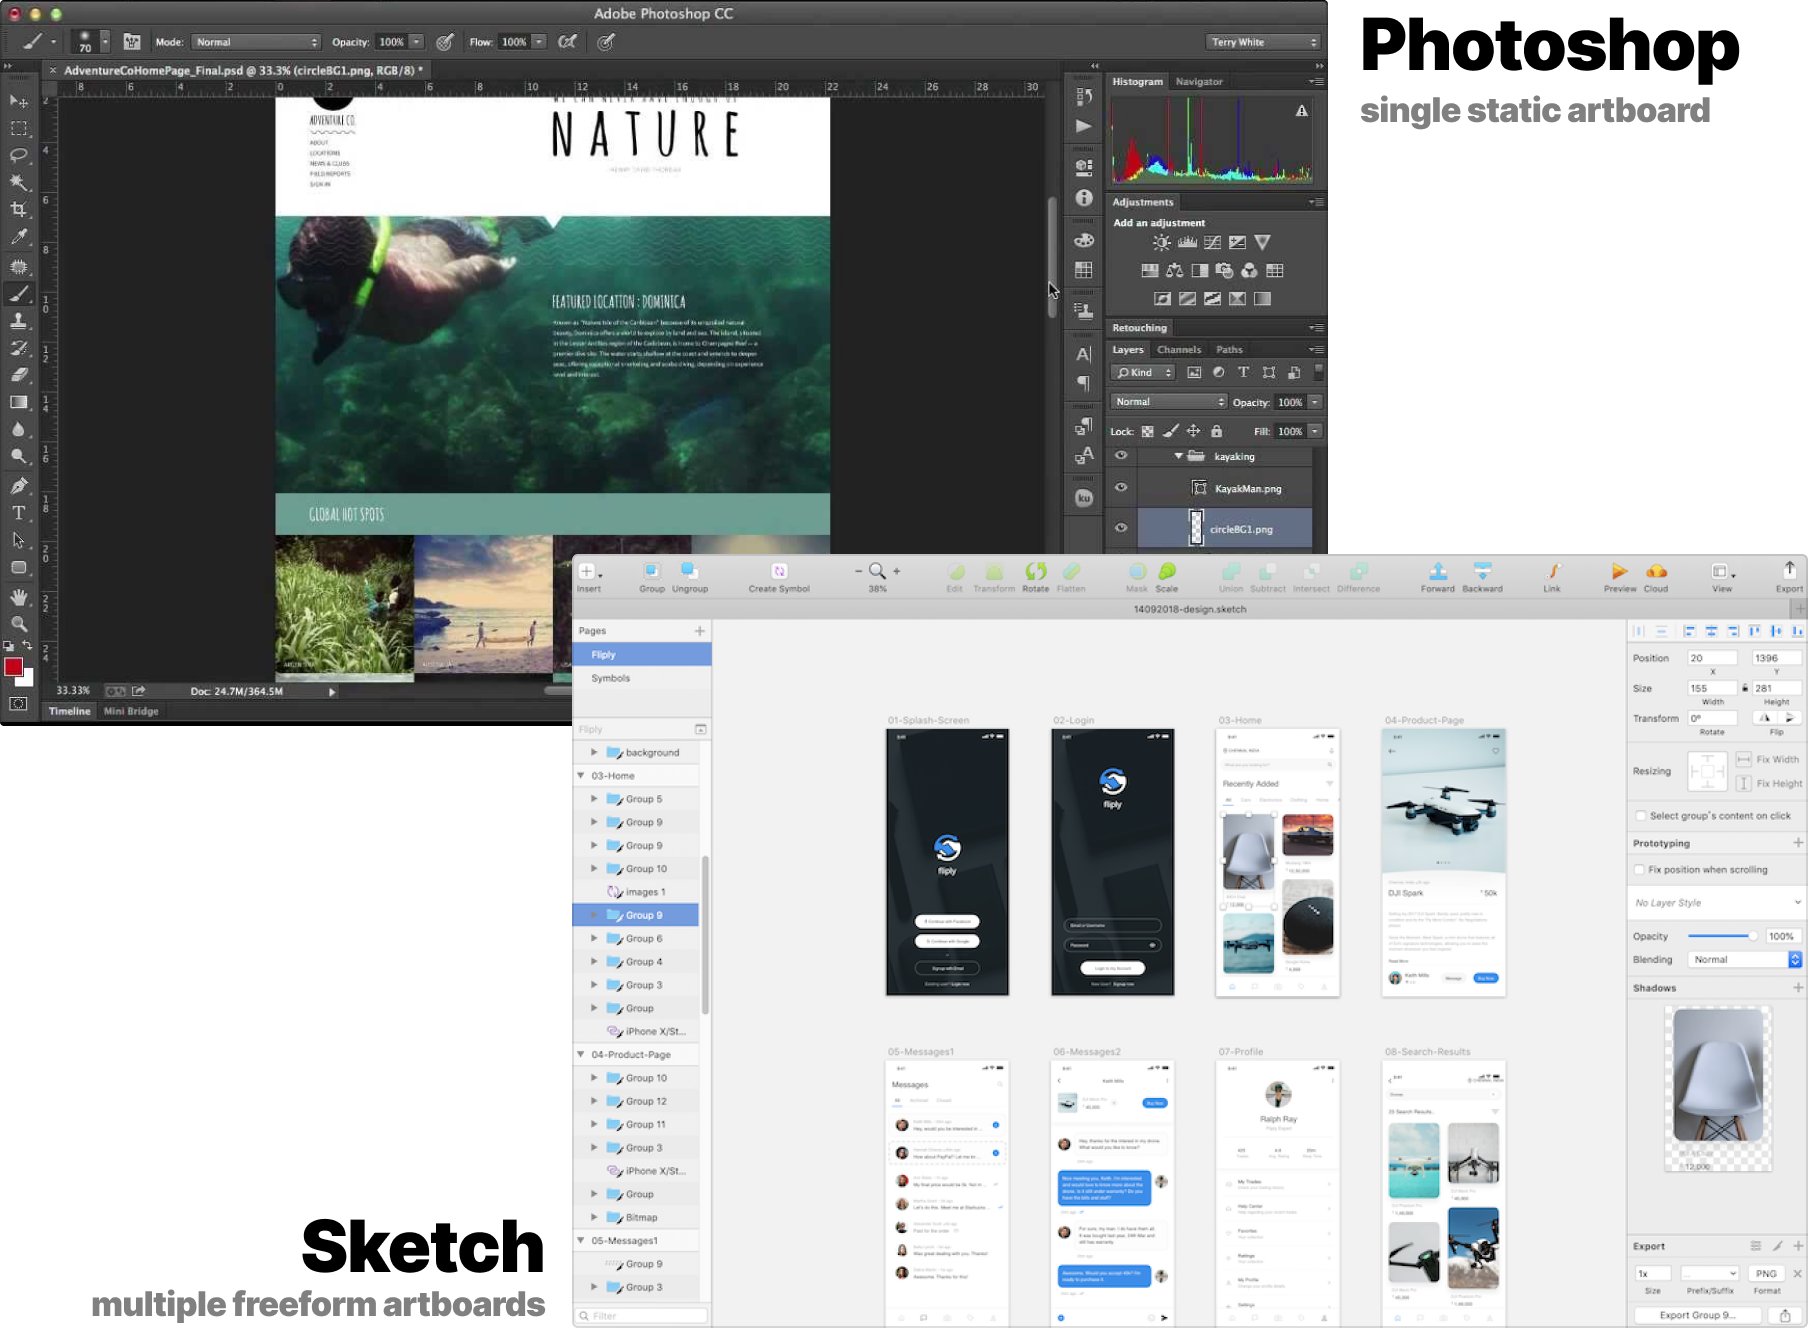Click the Opacity slider in Sketch inspector
The height and width of the screenshot is (1328, 1808).
[1722, 936]
